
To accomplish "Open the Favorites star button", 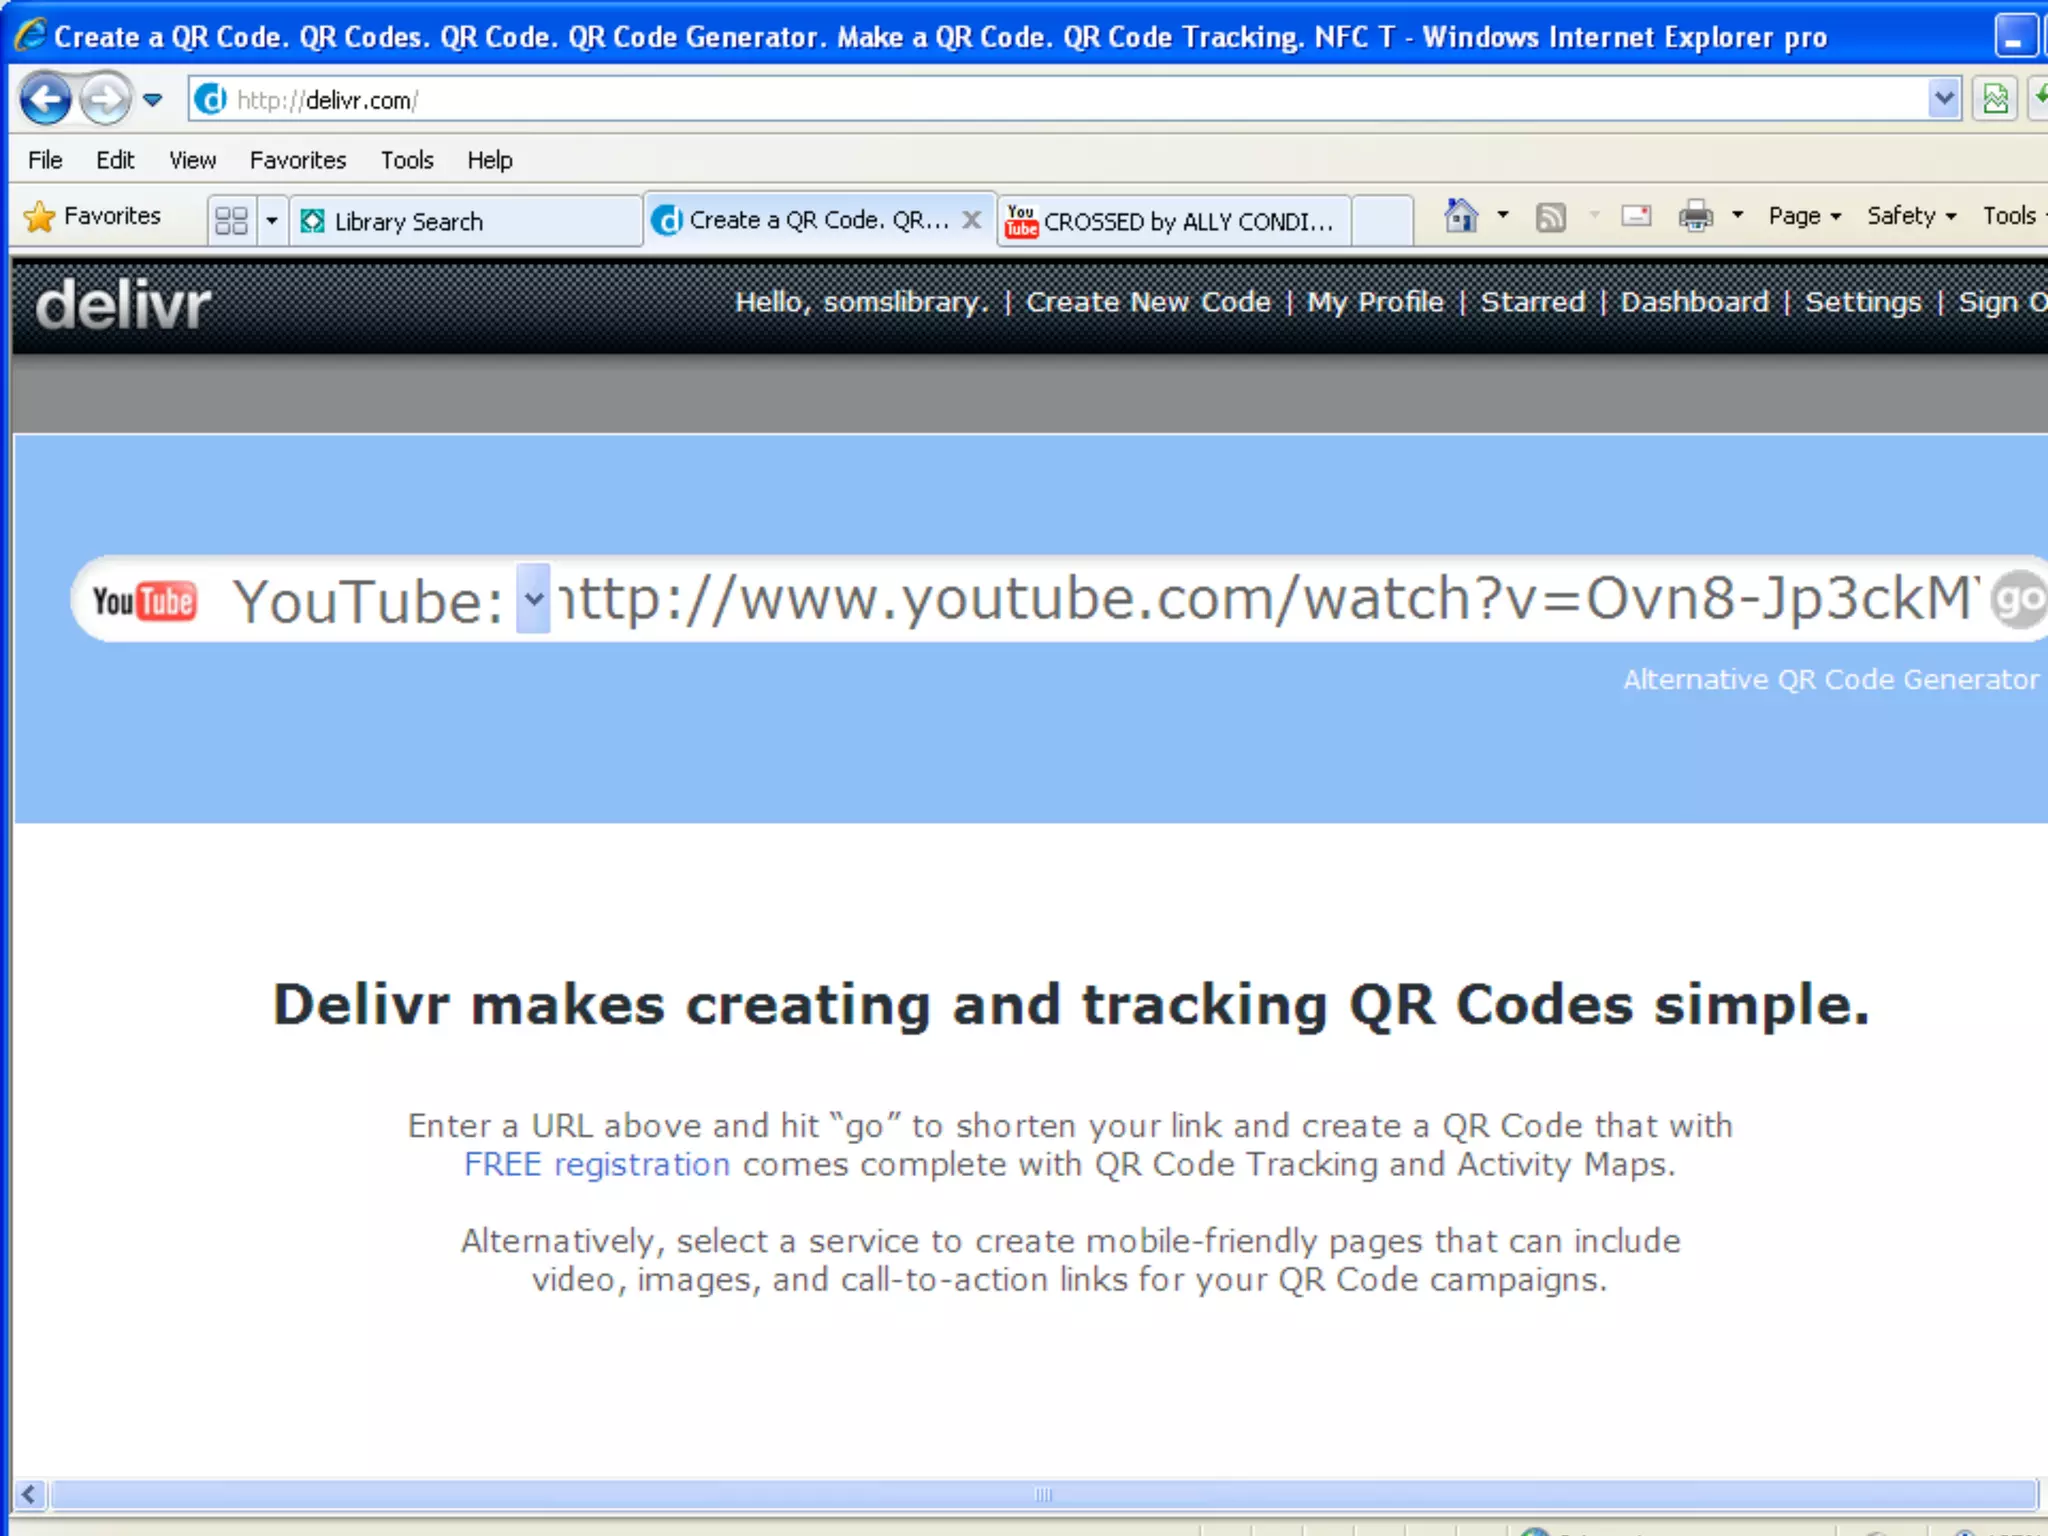I will [x=92, y=216].
